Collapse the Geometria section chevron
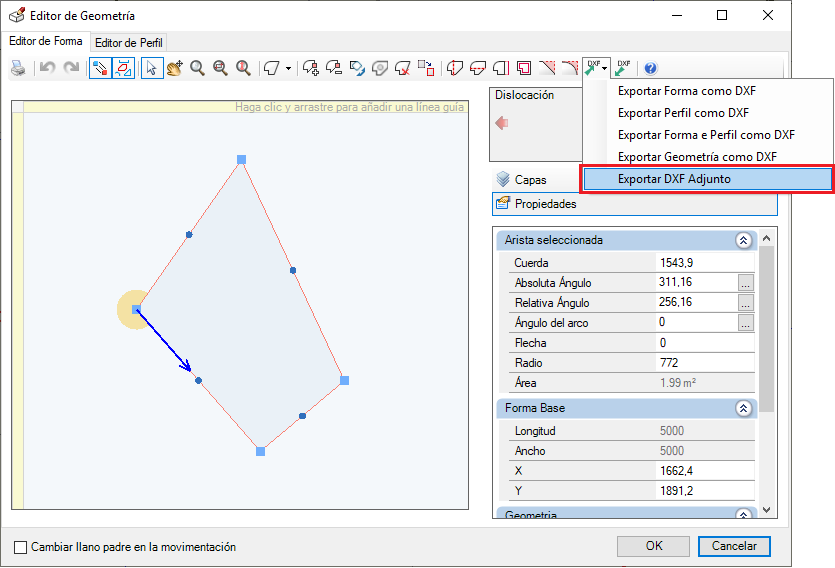Screen dimensions: 835x568 point(743,514)
